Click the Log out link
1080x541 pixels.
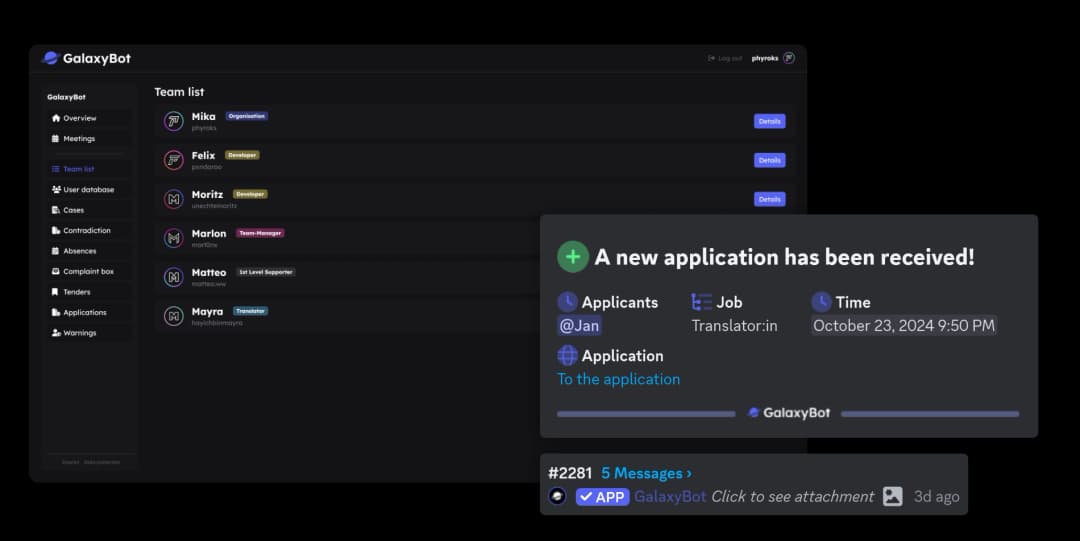click(725, 59)
